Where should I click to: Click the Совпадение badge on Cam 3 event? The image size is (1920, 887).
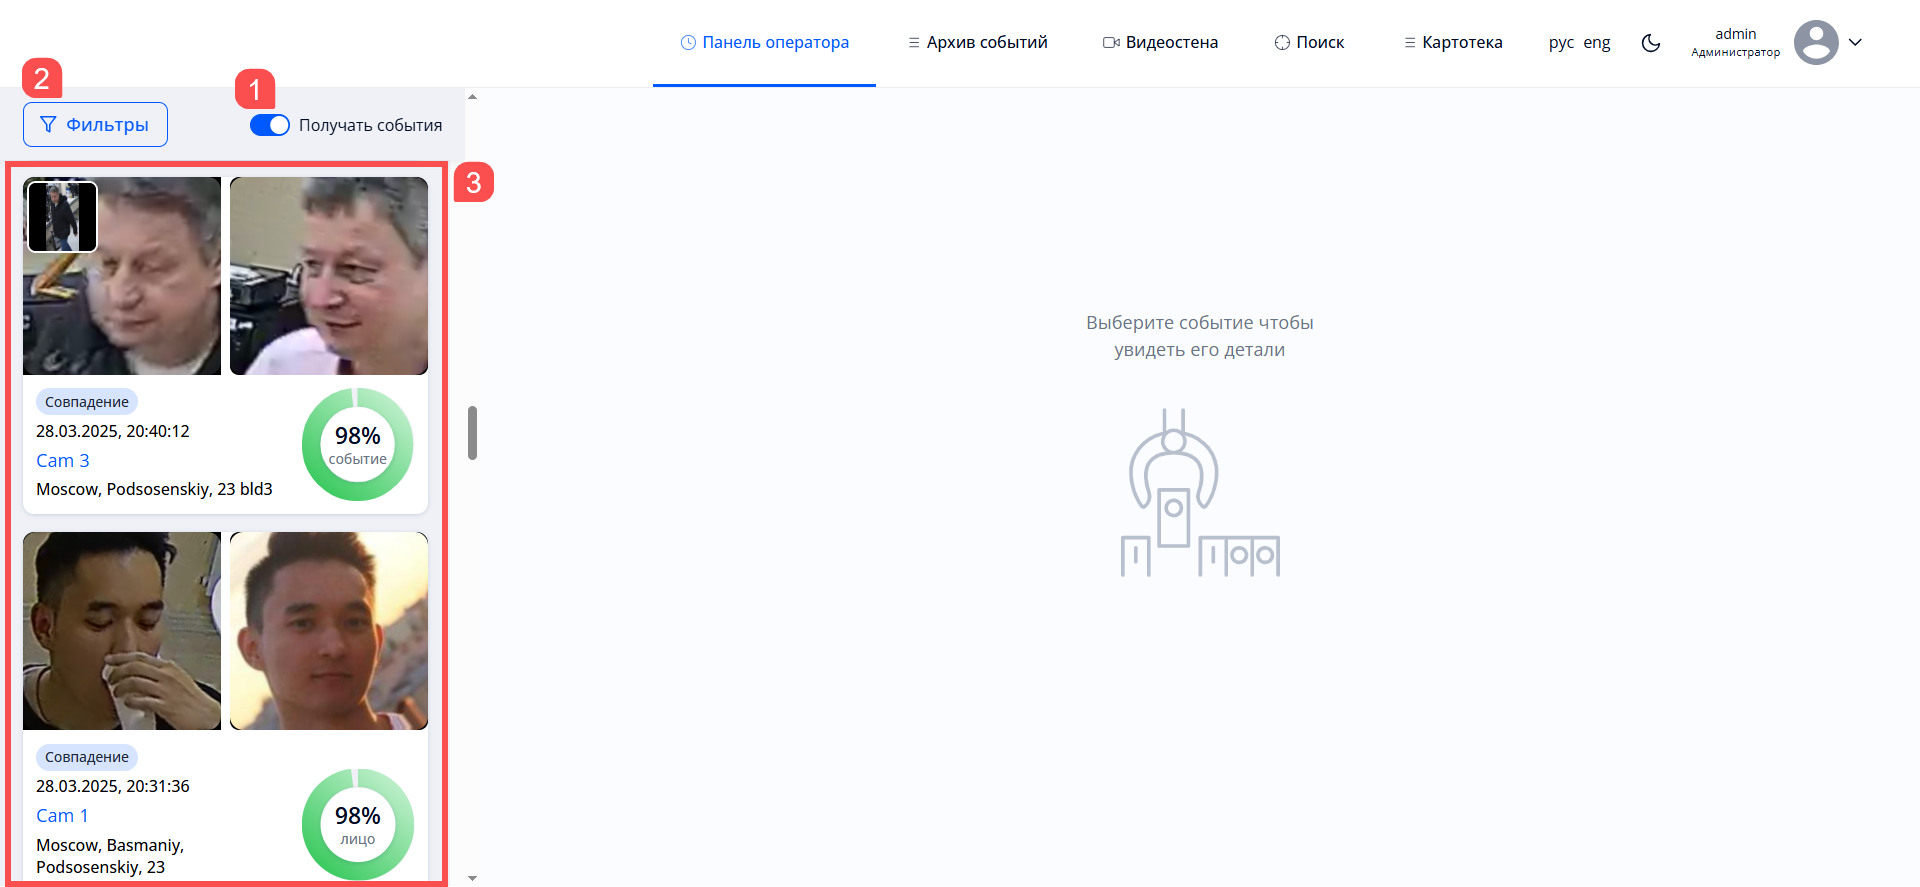click(87, 402)
